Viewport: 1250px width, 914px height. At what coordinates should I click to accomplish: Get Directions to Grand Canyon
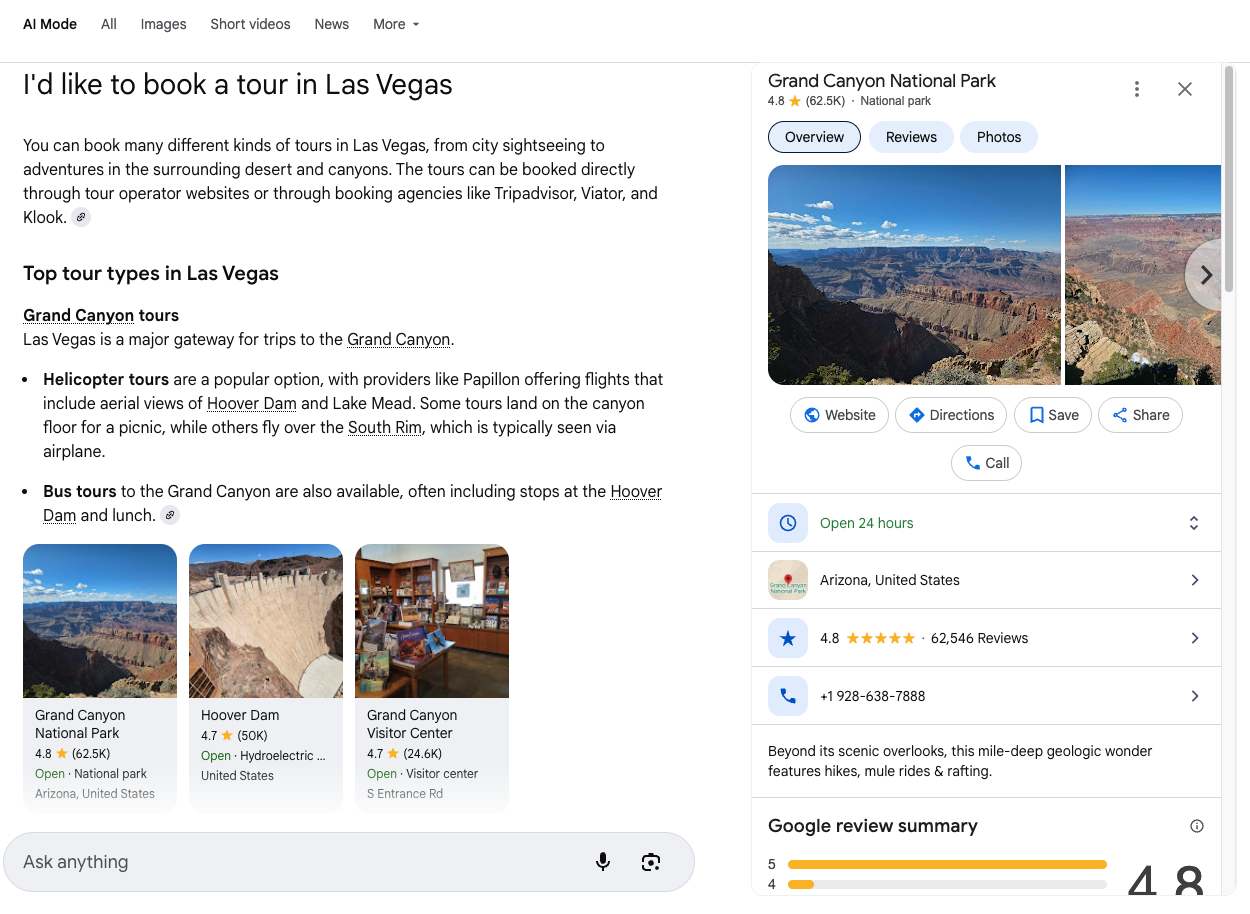[x=950, y=414]
